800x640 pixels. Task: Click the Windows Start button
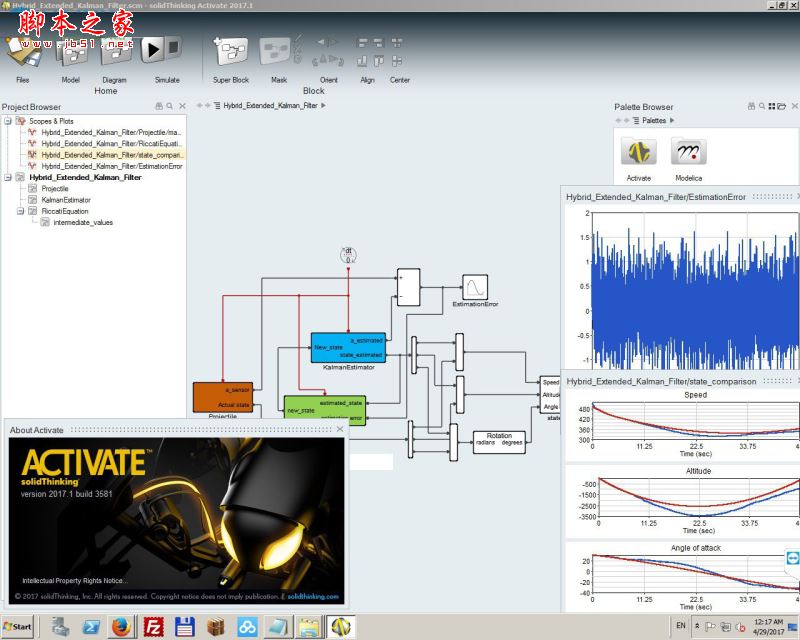(17, 626)
